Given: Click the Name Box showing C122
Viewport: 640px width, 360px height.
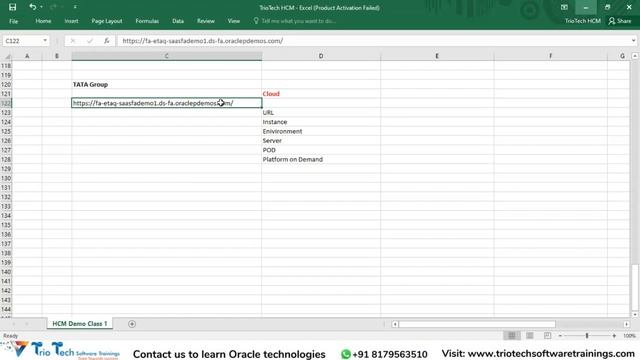Looking at the screenshot, I should pyautogui.click(x=22, y=41).
